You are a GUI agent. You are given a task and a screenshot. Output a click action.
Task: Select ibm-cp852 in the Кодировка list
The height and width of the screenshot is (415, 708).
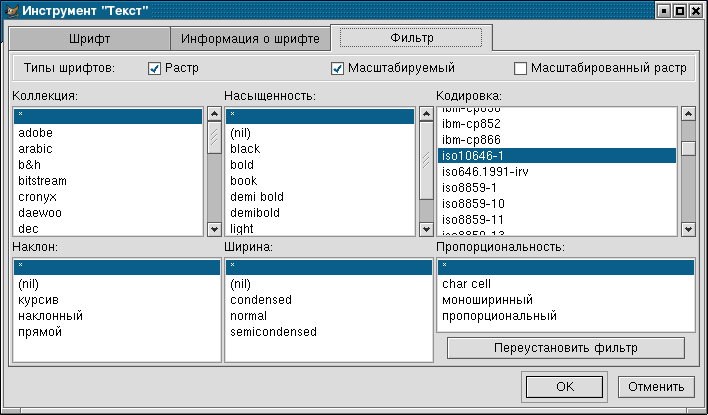point(557,124)
